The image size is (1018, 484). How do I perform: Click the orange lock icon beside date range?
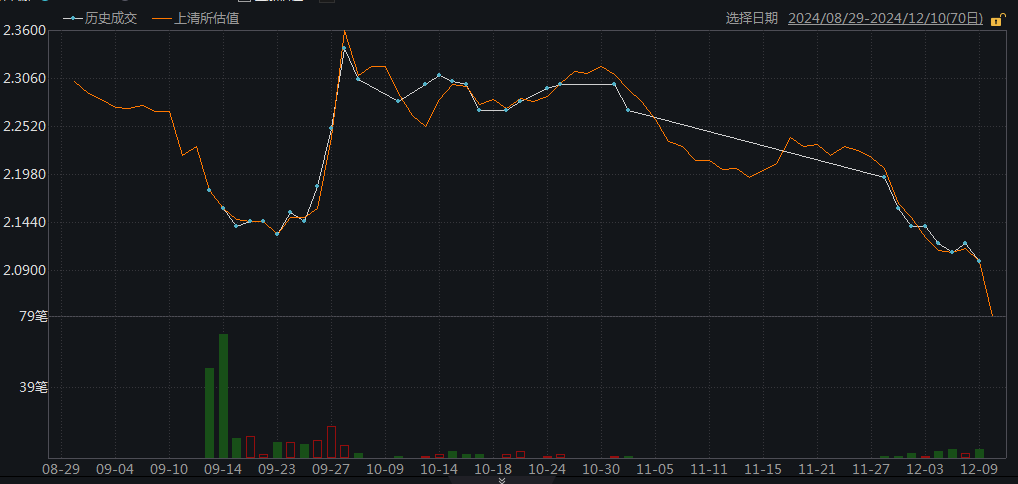[x=997, y=19]
